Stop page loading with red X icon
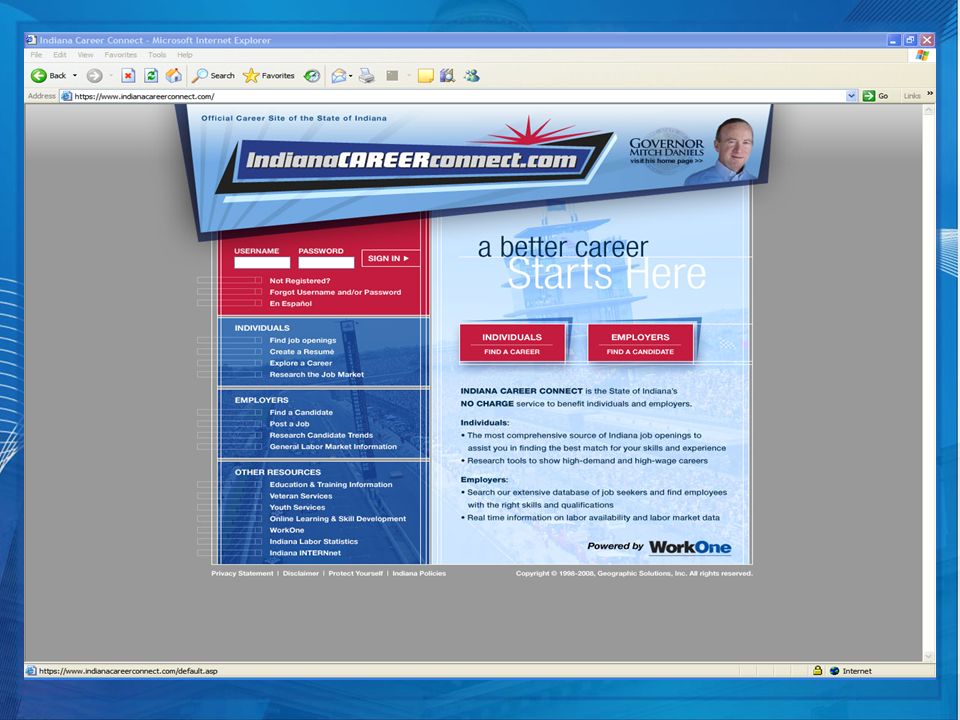This screenshot has height=720, width=960. (127, 75)
